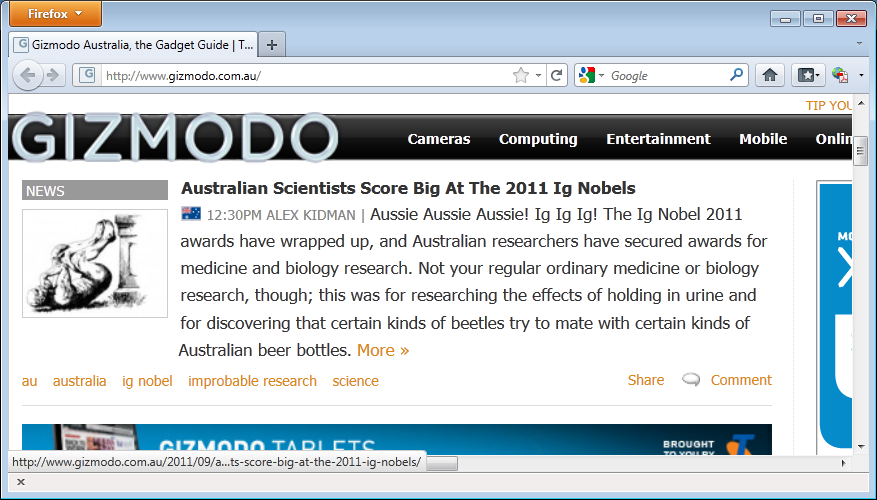Open the Ig Nobels article headline link
877x500 pixels.
pyautogui.click(x=408, y=188)
